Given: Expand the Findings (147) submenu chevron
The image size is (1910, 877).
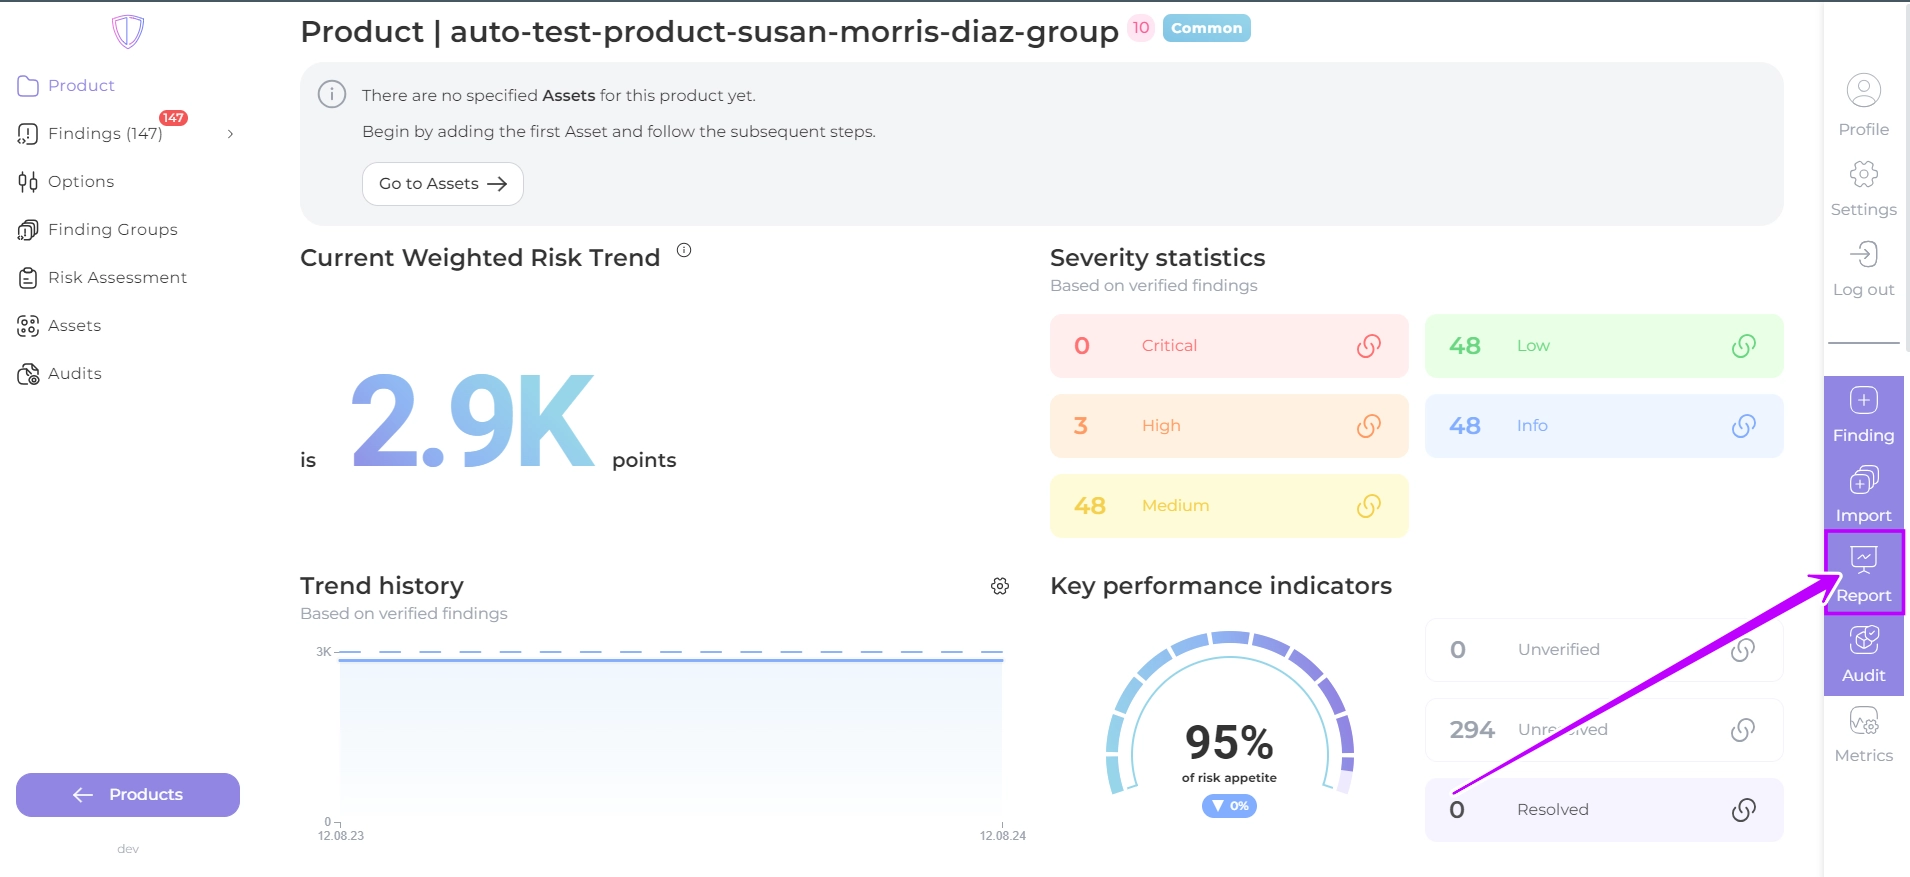Looking at the screenshot, I should pos(230,134).
